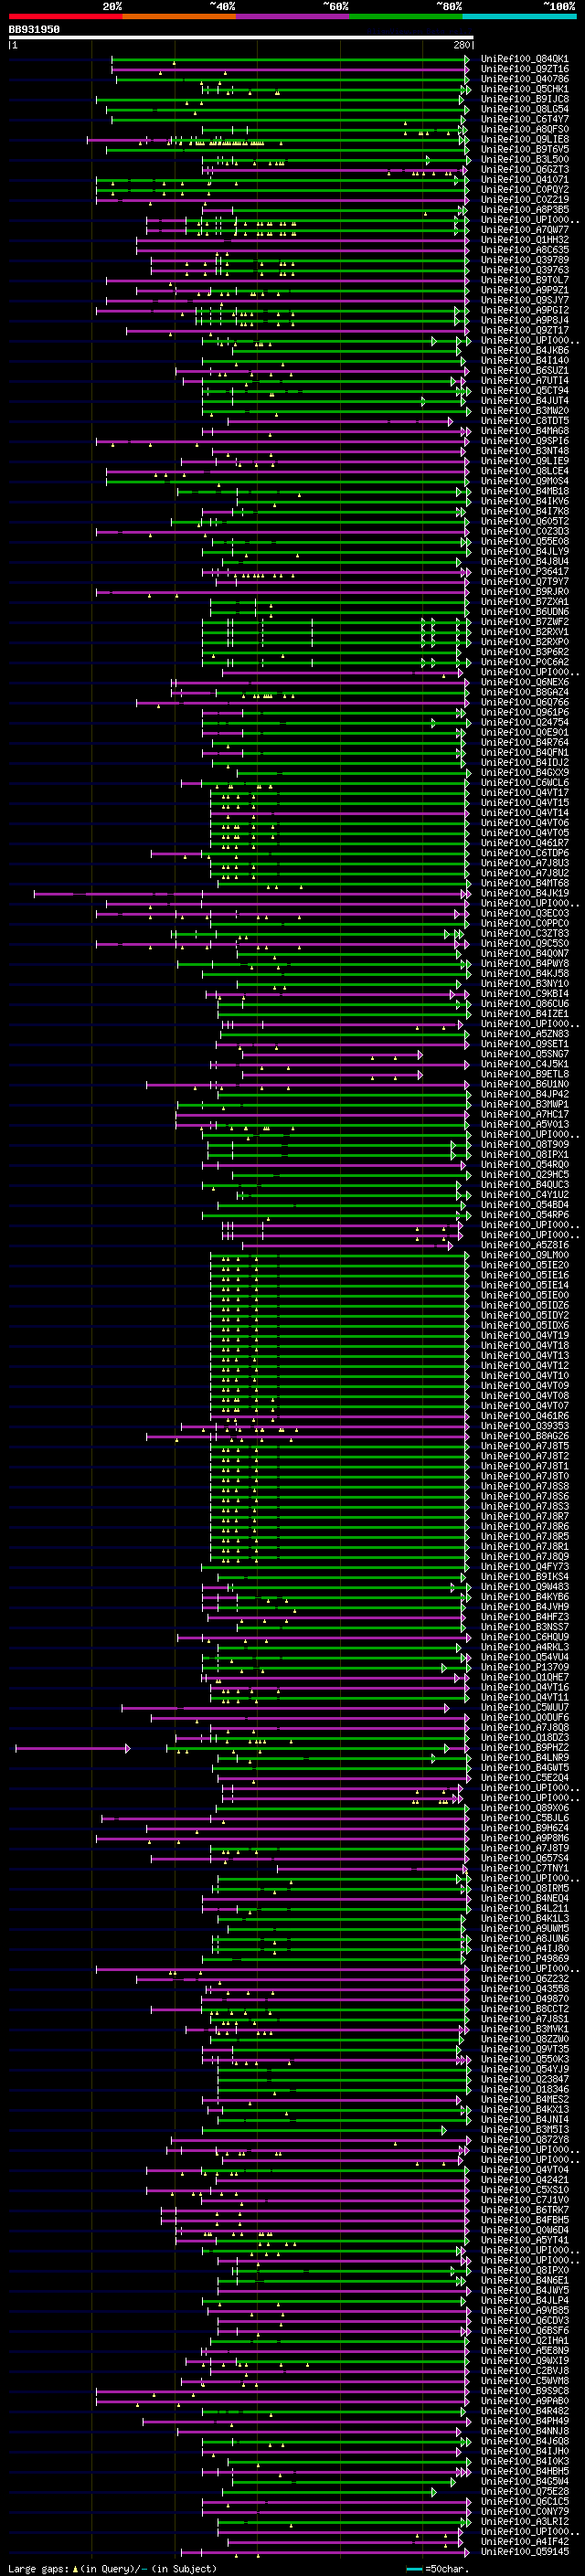Open the UniRef100_B9IJC8 entry
Viewport: 585px width, 2576px height.
(525, 99)
